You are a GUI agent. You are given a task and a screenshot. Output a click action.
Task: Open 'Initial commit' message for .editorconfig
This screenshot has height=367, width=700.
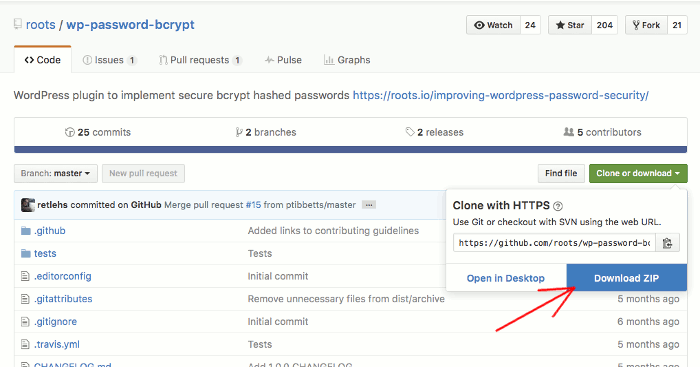pos(278,276)
